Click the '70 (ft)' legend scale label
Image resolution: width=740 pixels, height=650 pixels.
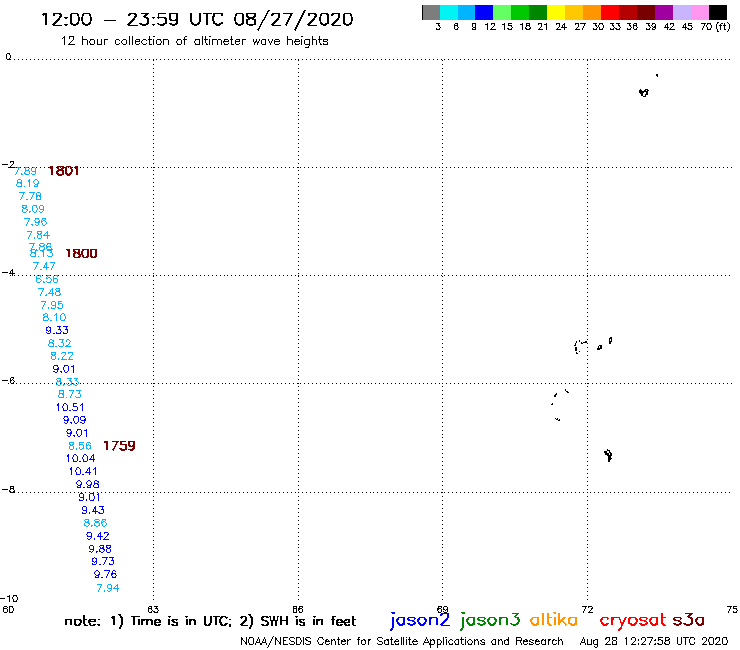coord(715,26)
